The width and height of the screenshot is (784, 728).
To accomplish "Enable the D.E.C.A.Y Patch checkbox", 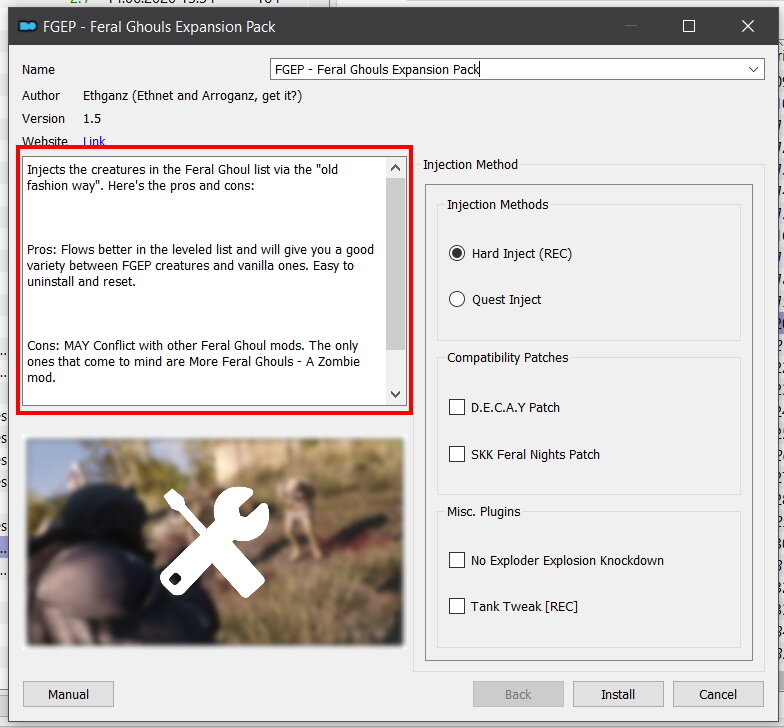I will (456, 408).
